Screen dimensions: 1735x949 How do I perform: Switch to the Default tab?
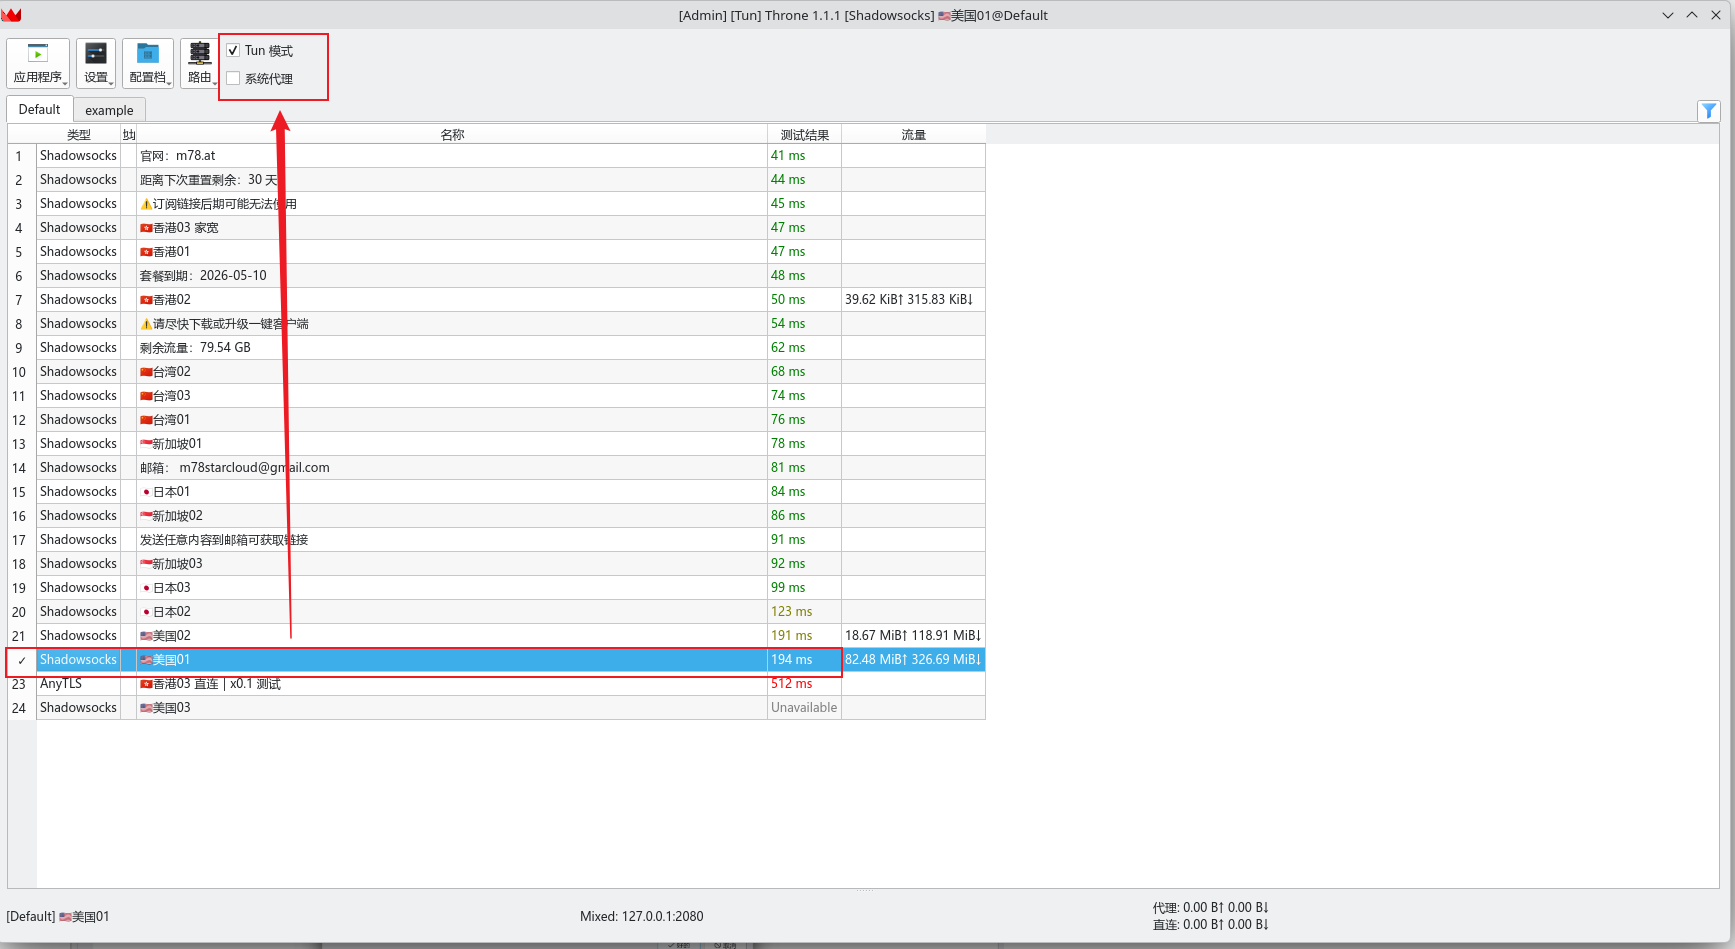pyautogui.click(x=39, y=109)
